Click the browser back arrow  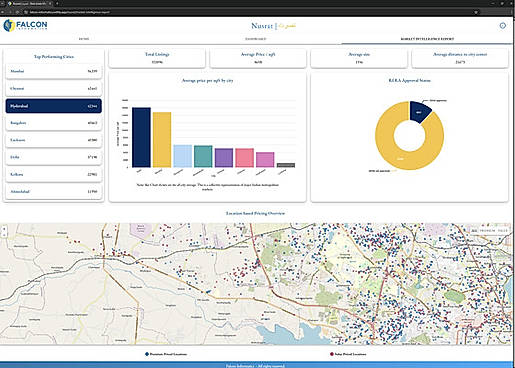coord(3,12)
